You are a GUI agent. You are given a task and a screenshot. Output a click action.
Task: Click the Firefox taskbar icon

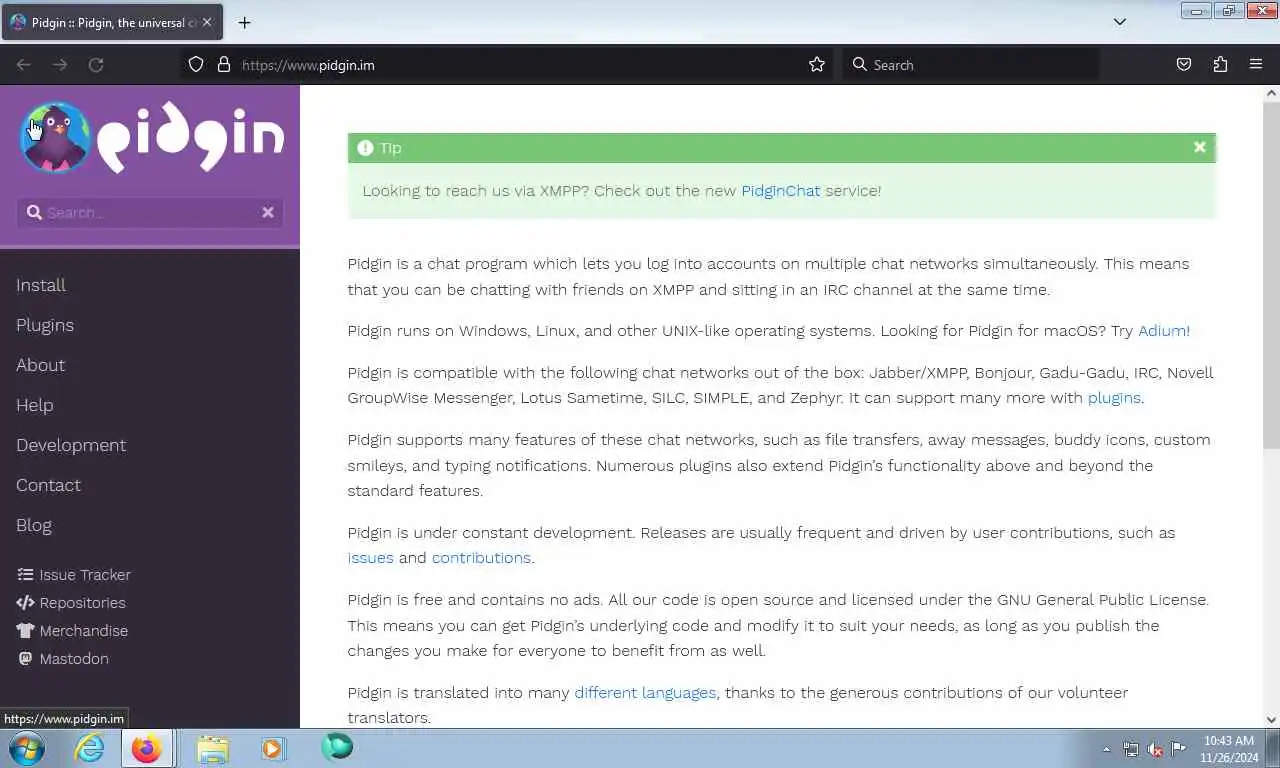pyautogui.click(x=147, y=748)
